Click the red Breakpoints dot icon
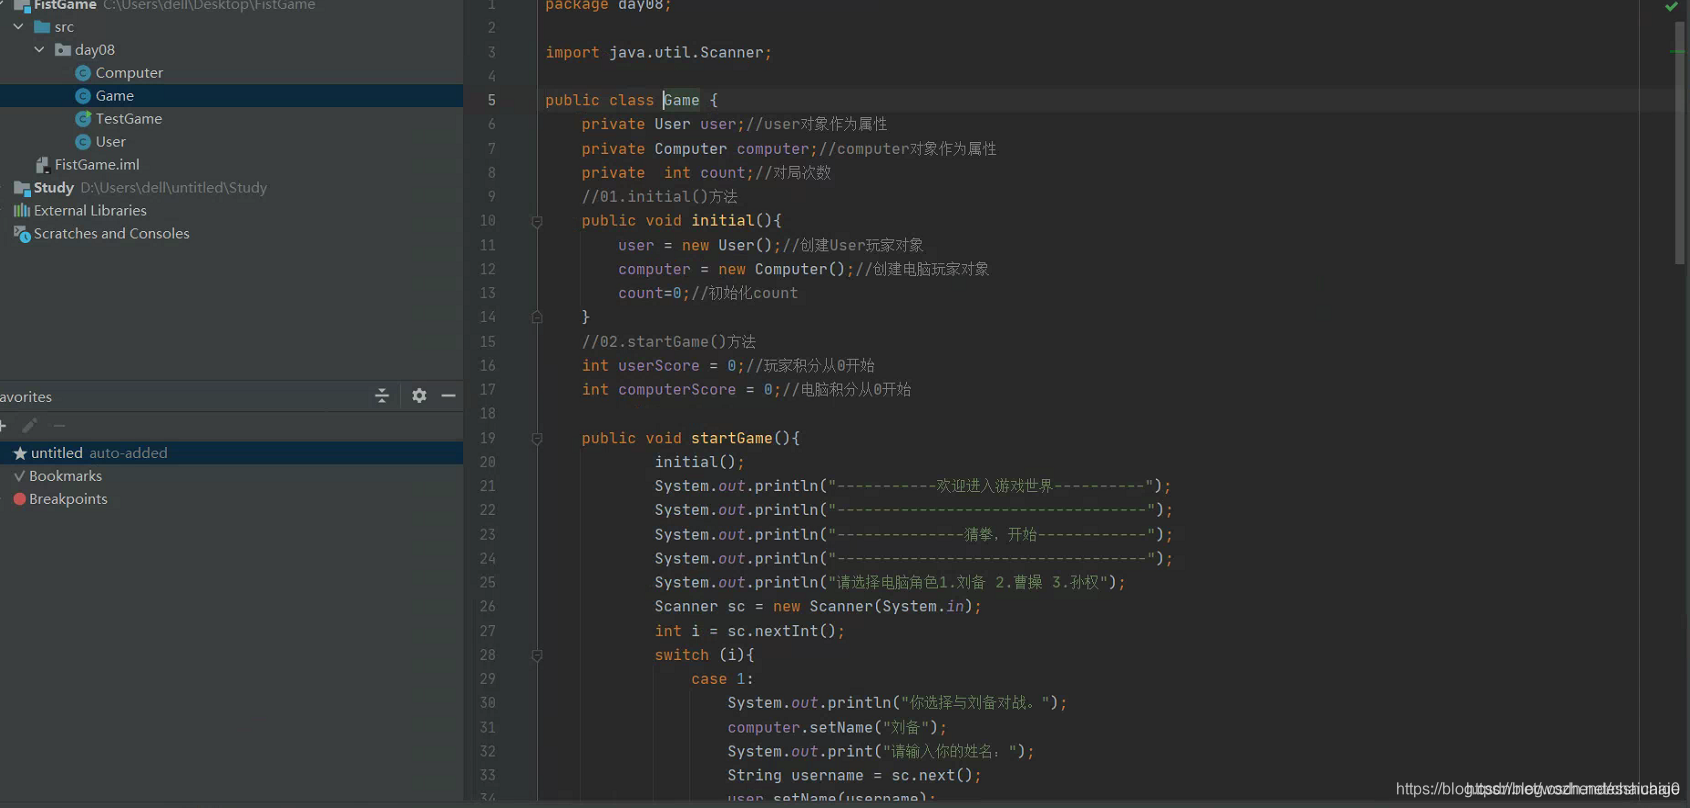Screen dimensions: 1690x808 coord(19,499)
